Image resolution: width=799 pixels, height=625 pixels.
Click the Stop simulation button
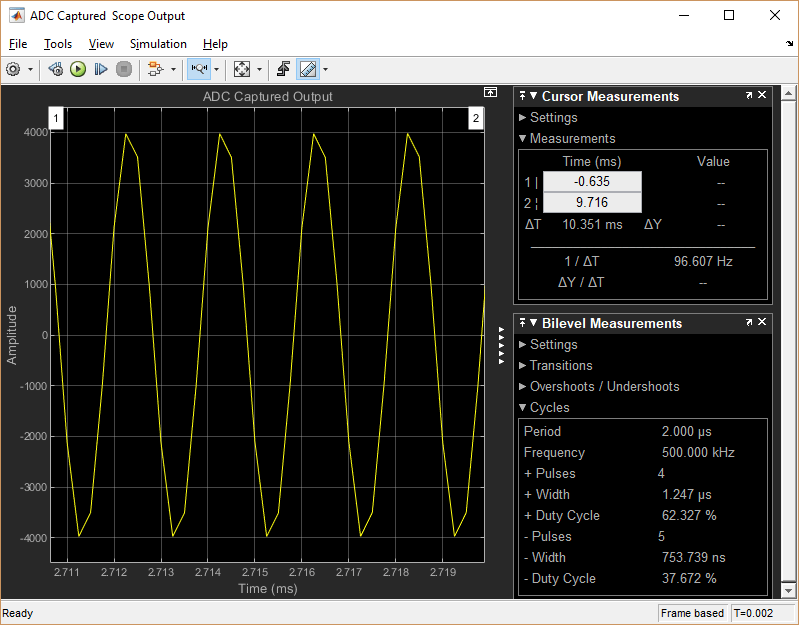[124, 69]
